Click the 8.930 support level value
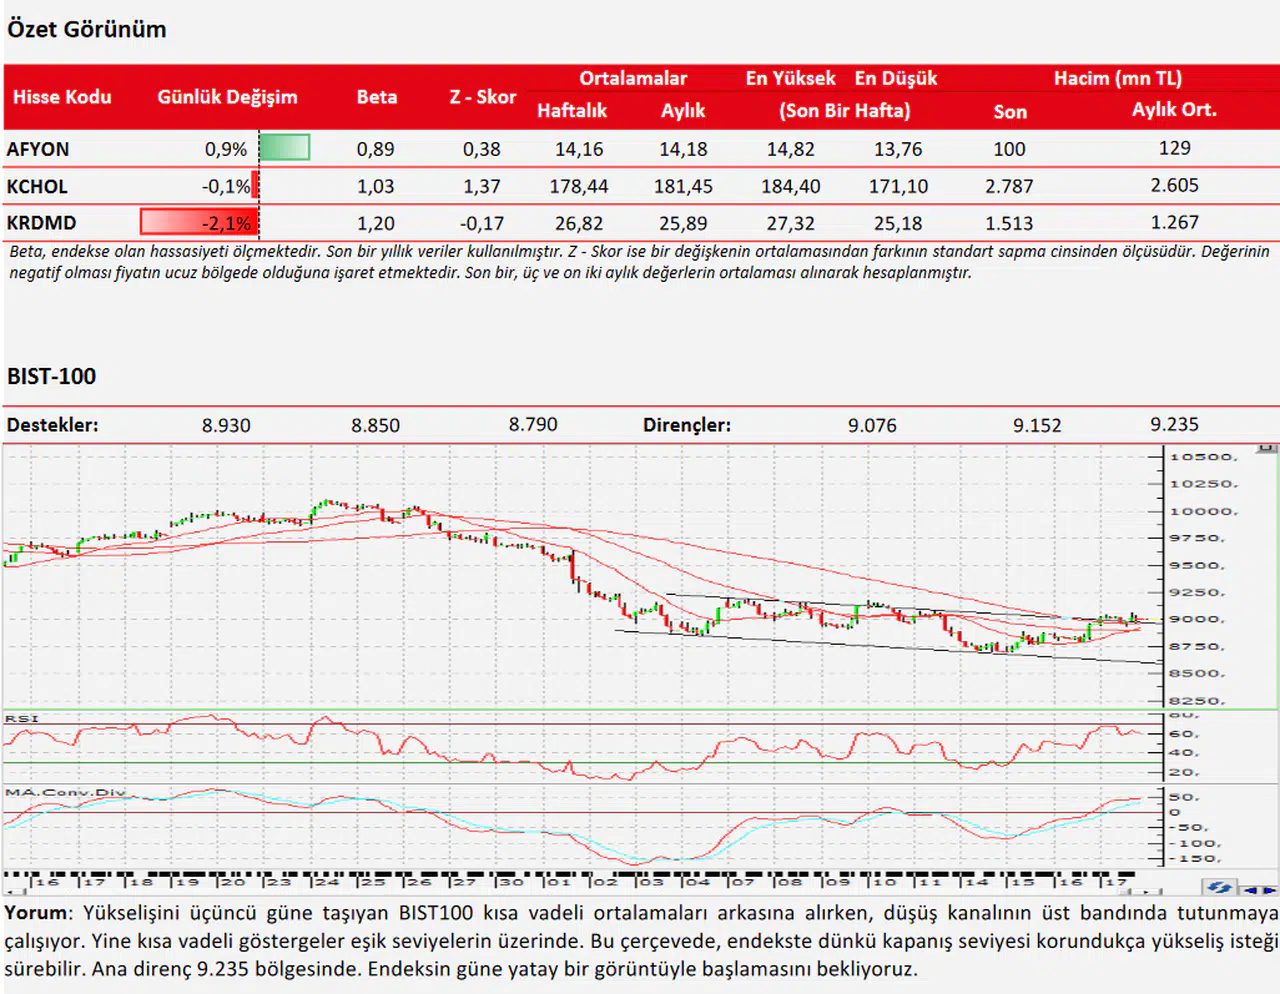Screen dimensions: 1280x994 click(x=226, y=425)
